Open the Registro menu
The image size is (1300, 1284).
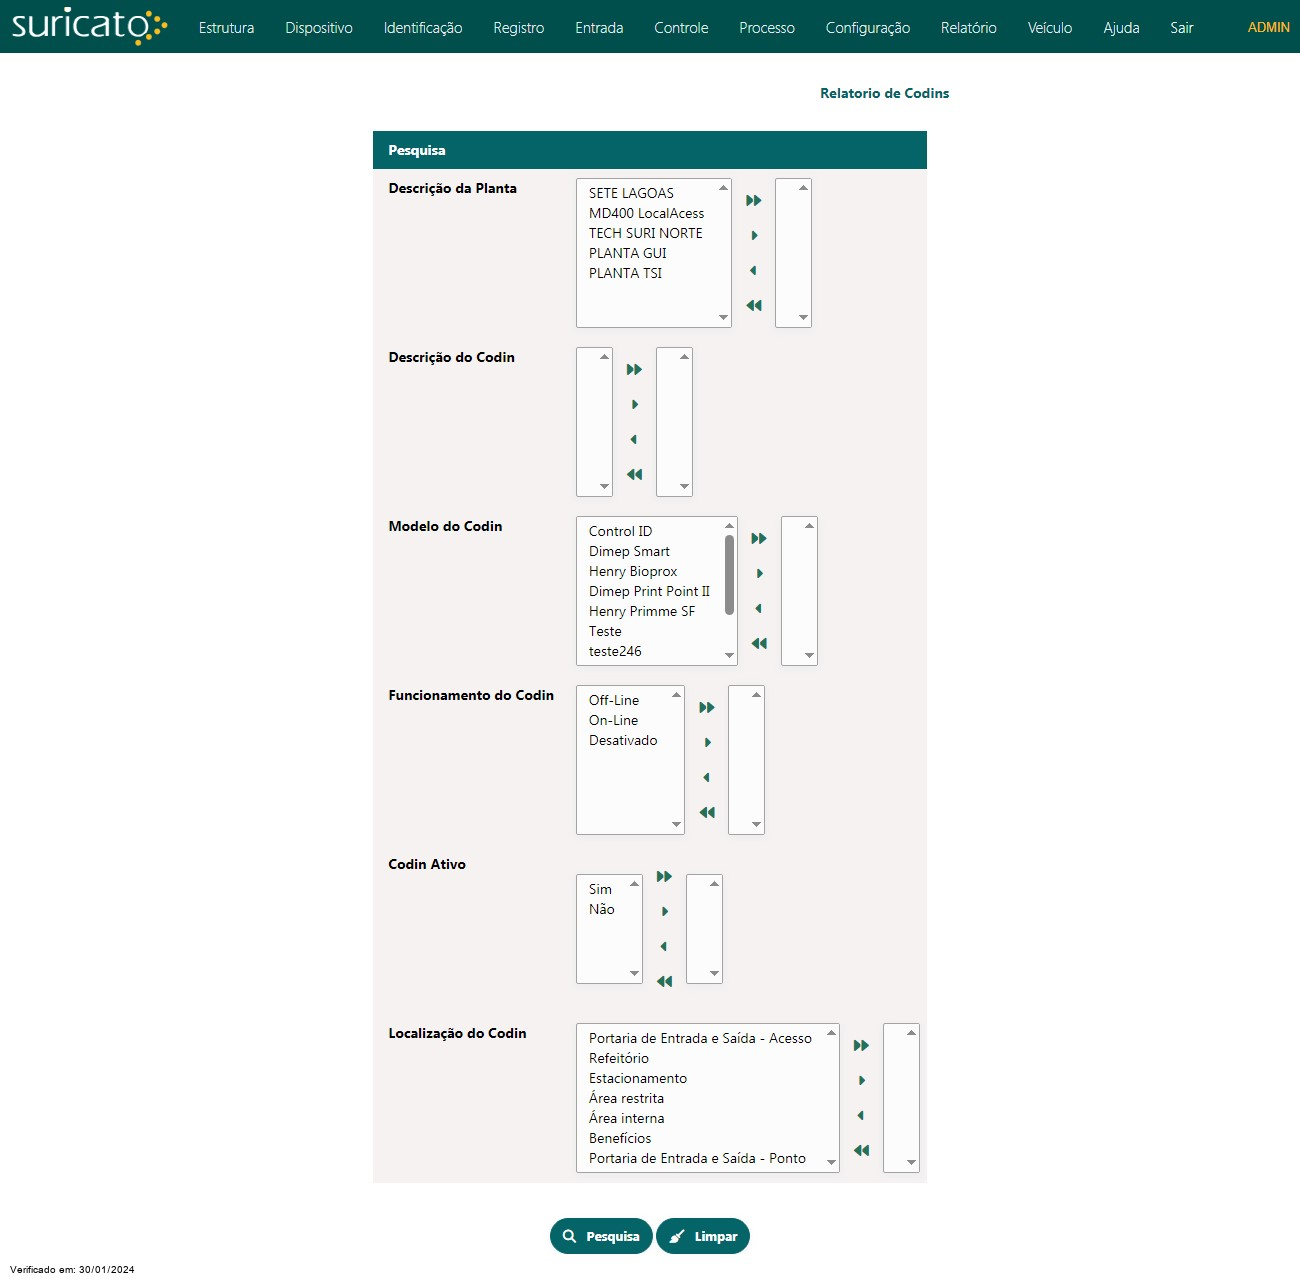519,28
